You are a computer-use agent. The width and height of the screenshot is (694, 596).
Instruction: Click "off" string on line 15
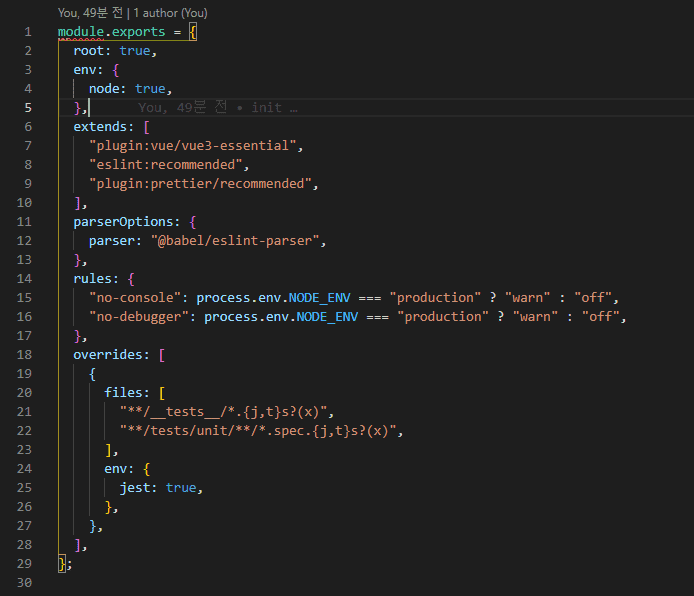(593, 298)
